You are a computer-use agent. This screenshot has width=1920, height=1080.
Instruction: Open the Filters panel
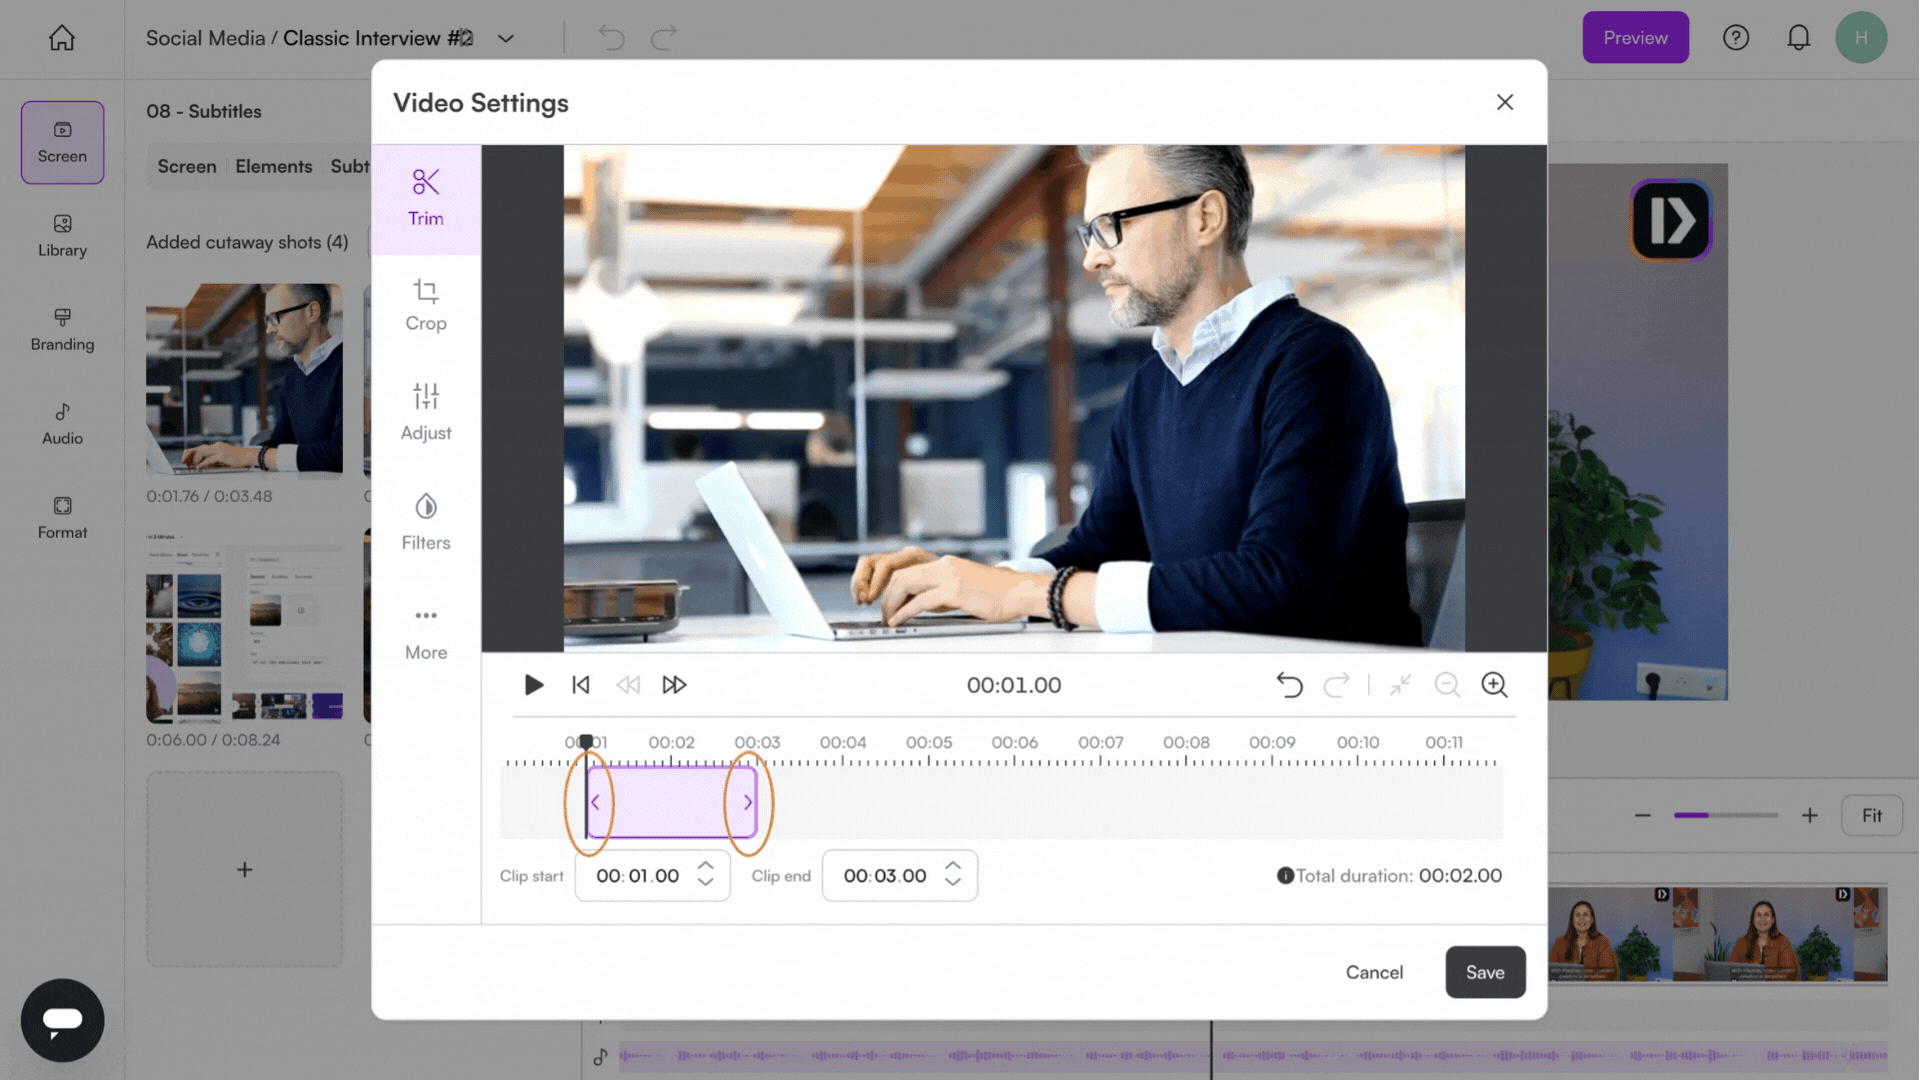pyautogui.click(x=426, y=521)
